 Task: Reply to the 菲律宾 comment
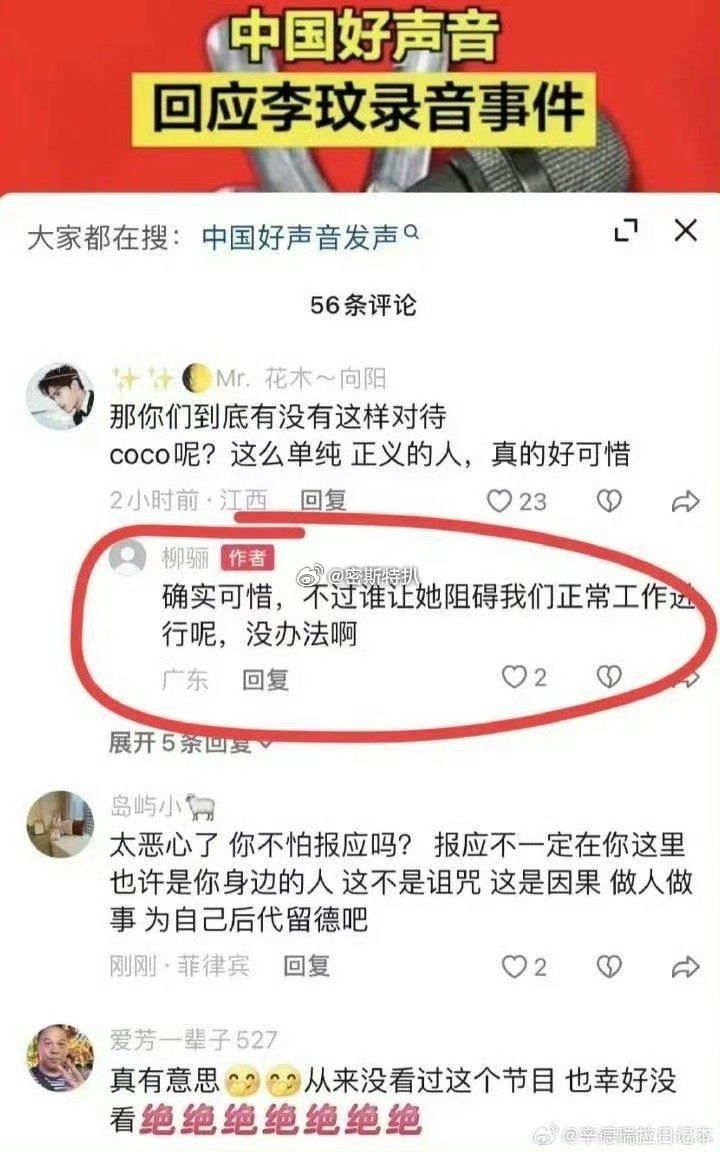[306, 965]
